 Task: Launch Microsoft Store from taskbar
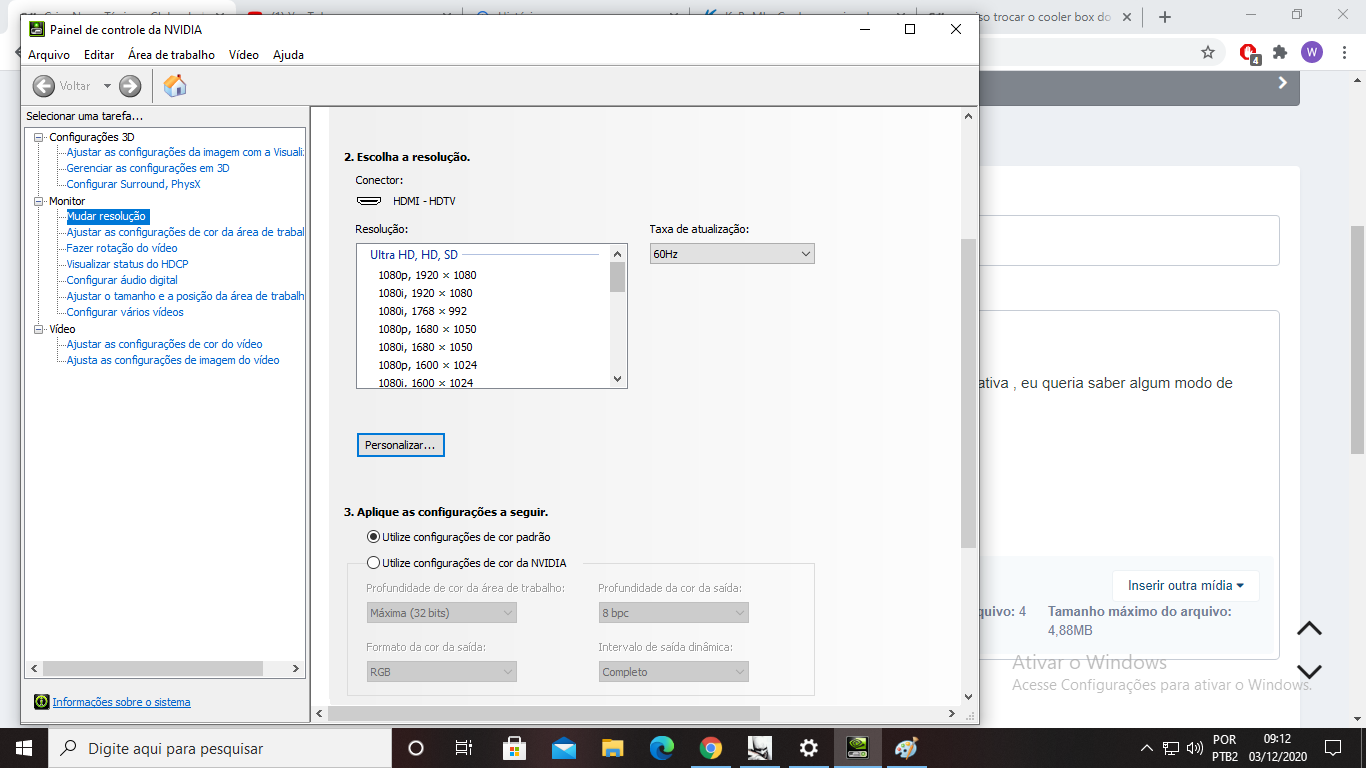514,748
